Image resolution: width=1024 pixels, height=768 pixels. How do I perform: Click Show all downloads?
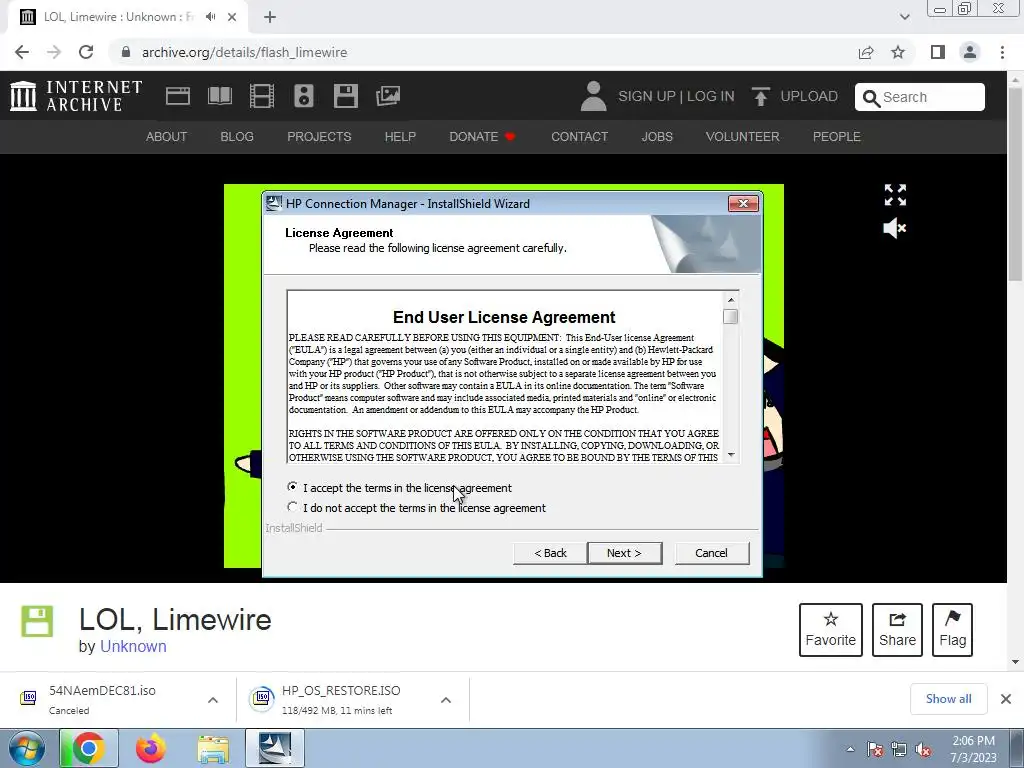948,699
